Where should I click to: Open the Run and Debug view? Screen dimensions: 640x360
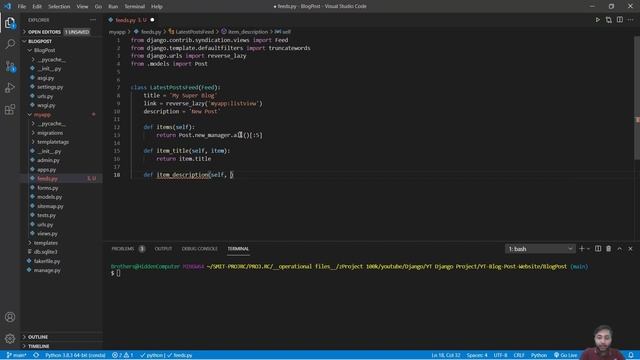pos(10,88)
